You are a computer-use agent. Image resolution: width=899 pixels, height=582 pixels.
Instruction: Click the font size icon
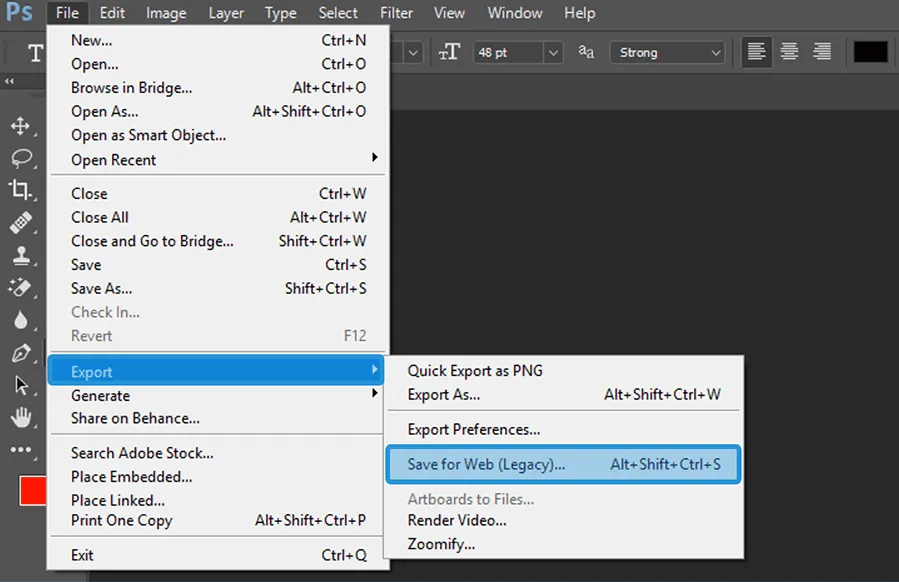pos(449,52)
